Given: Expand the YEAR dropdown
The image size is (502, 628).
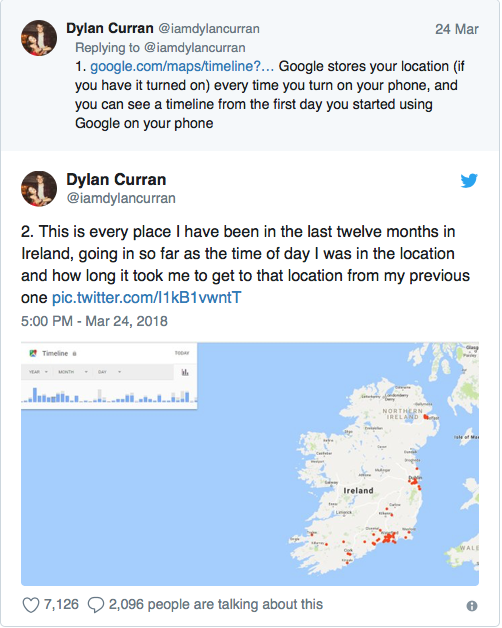Looking at the screenshot, I should pos(38,372).
